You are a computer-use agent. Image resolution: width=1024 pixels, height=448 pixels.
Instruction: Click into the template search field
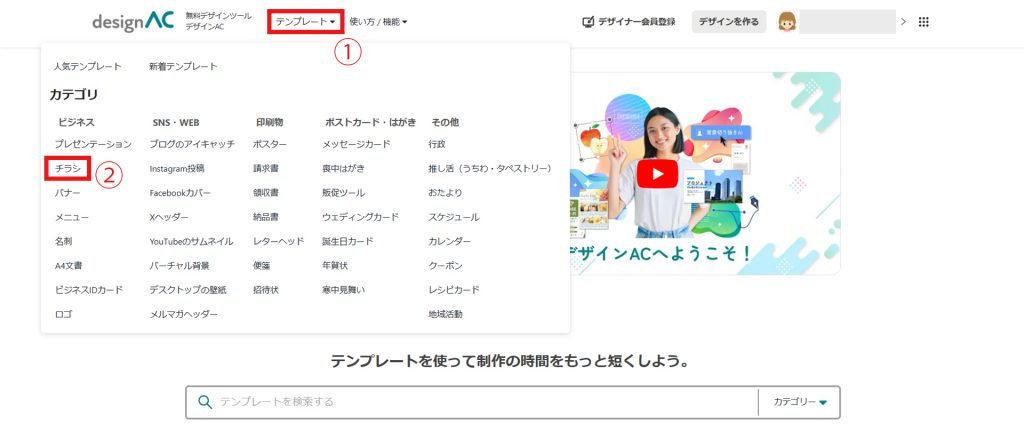[480, 402]
